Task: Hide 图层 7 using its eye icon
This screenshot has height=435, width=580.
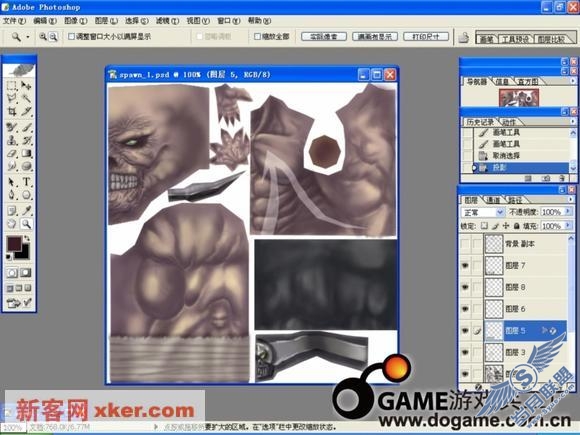Action: point(465,265)
